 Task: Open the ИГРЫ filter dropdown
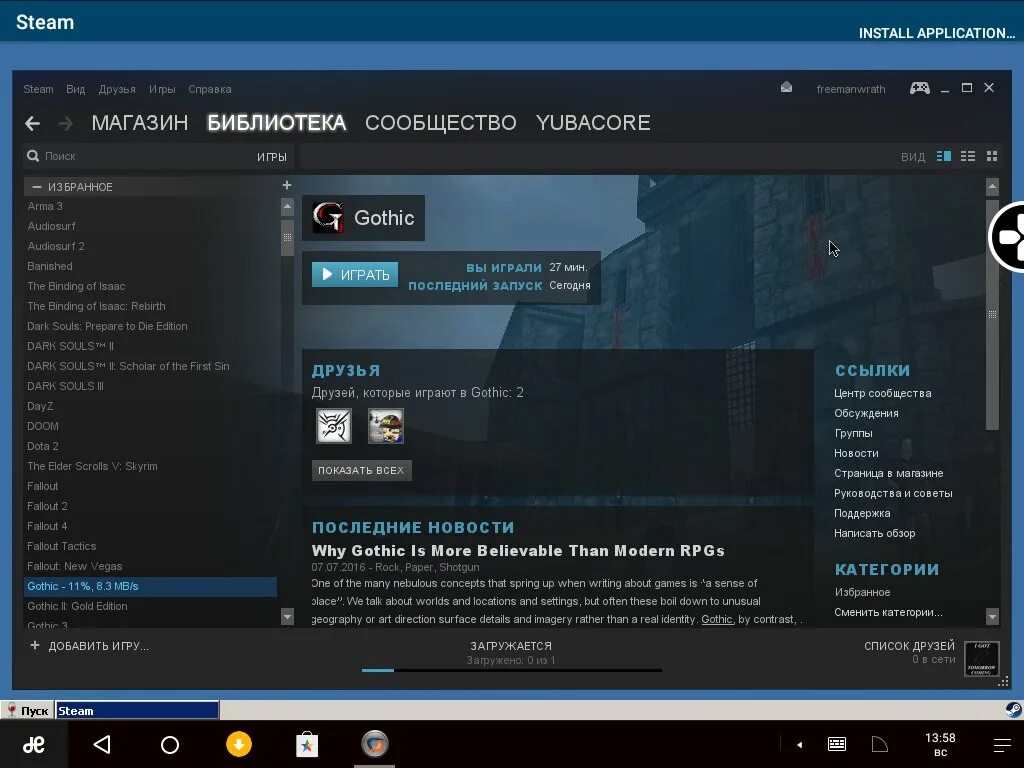(272, 157)
